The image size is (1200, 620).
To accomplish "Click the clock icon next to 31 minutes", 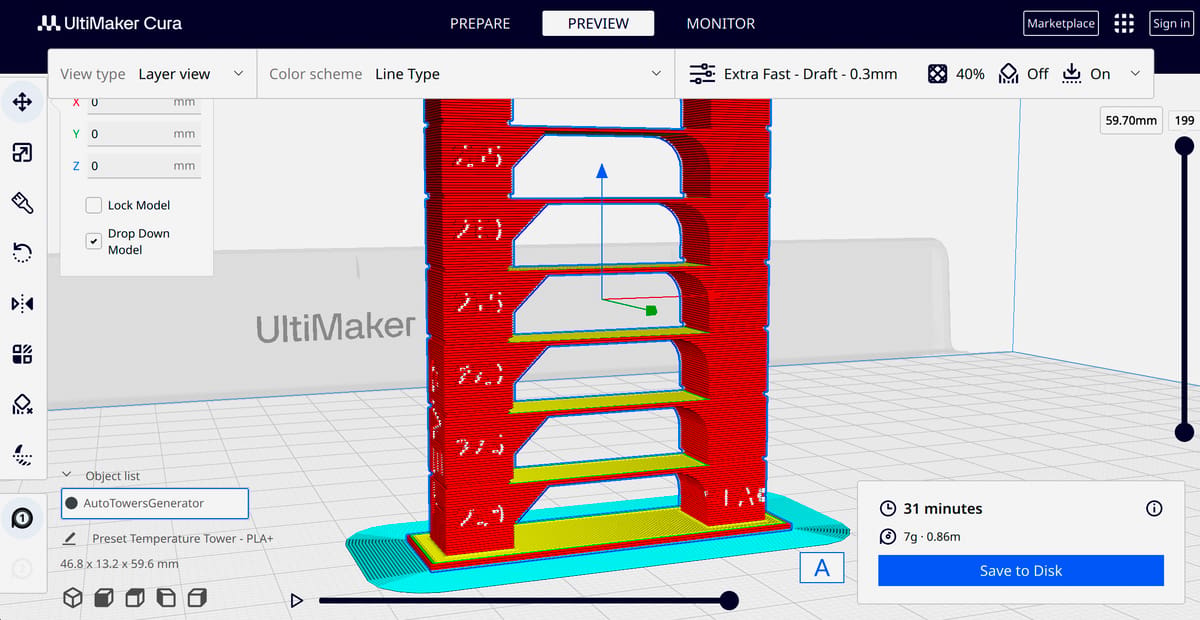I will pos(888,509).
